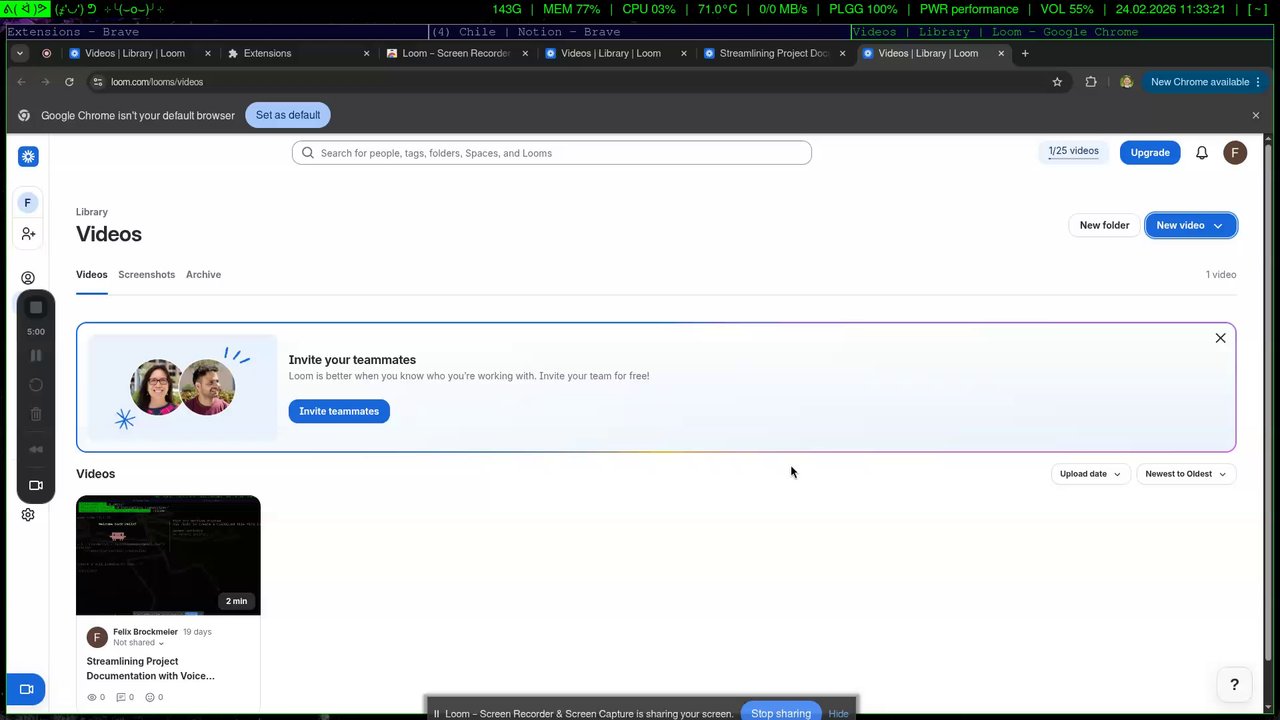The image size is (1280, 720).
Task: Open the help question mark button
Action: 1234,685
